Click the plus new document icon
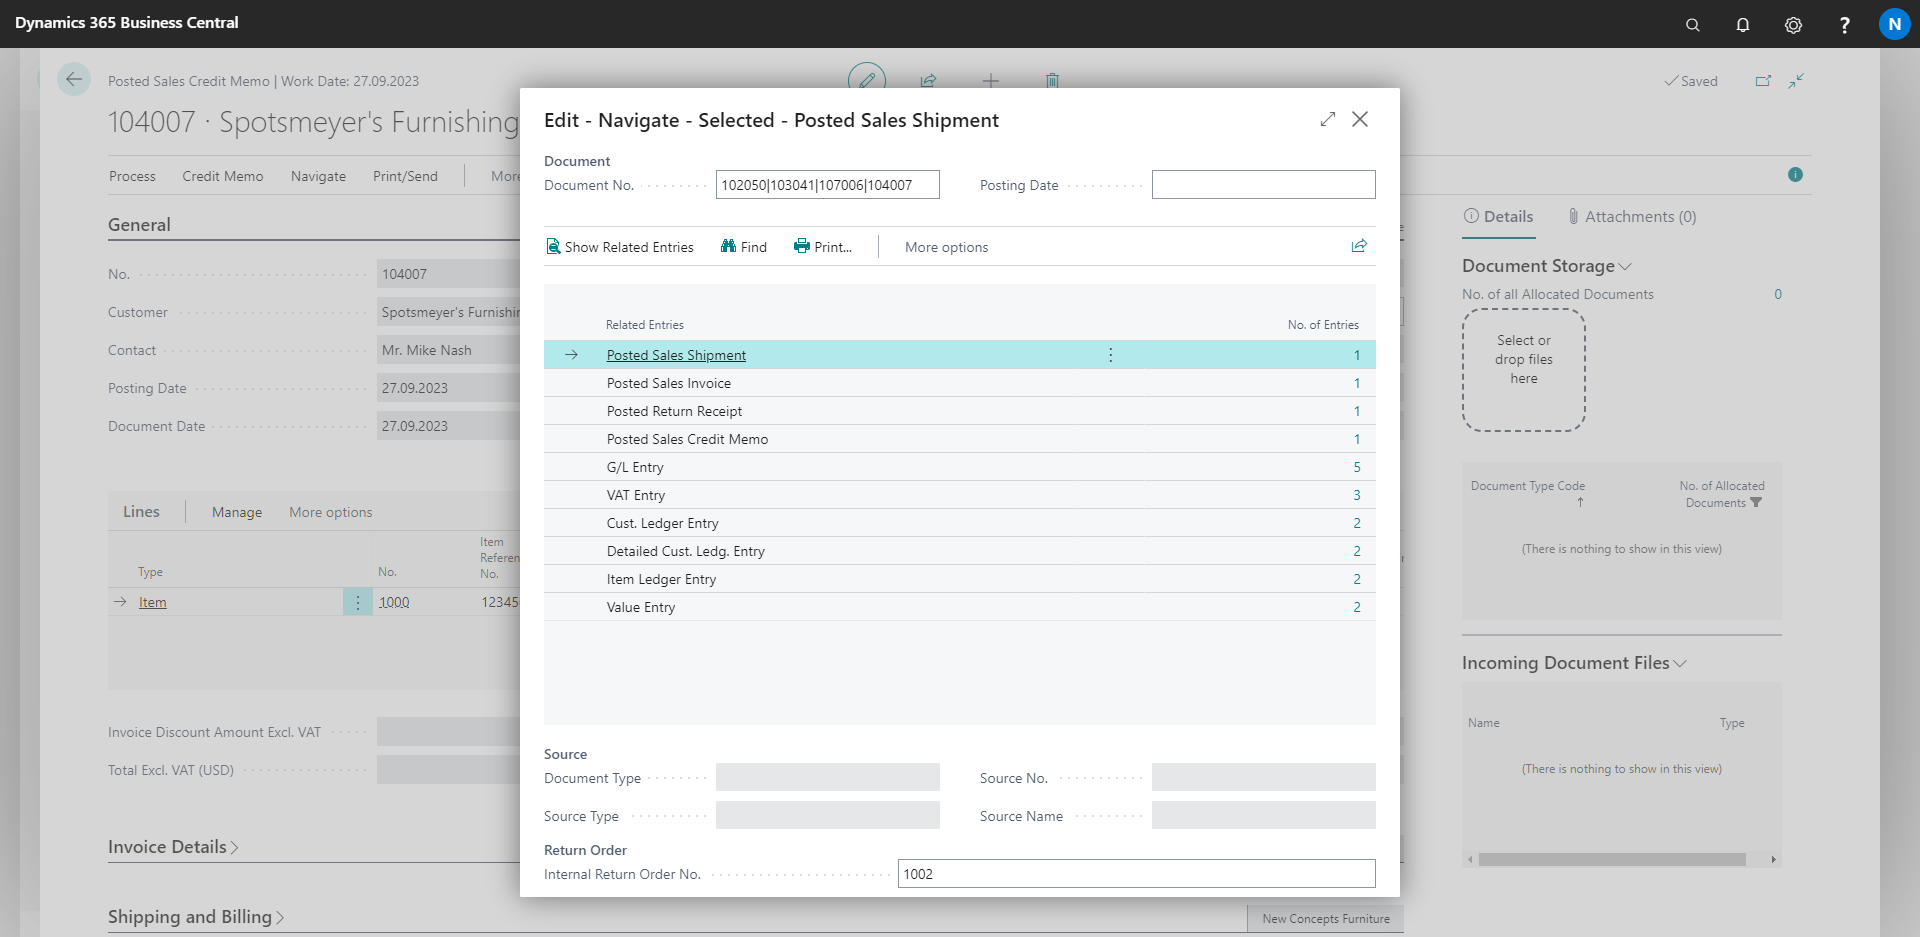Viewport: 1920px width, 937px height. (991, 80)
